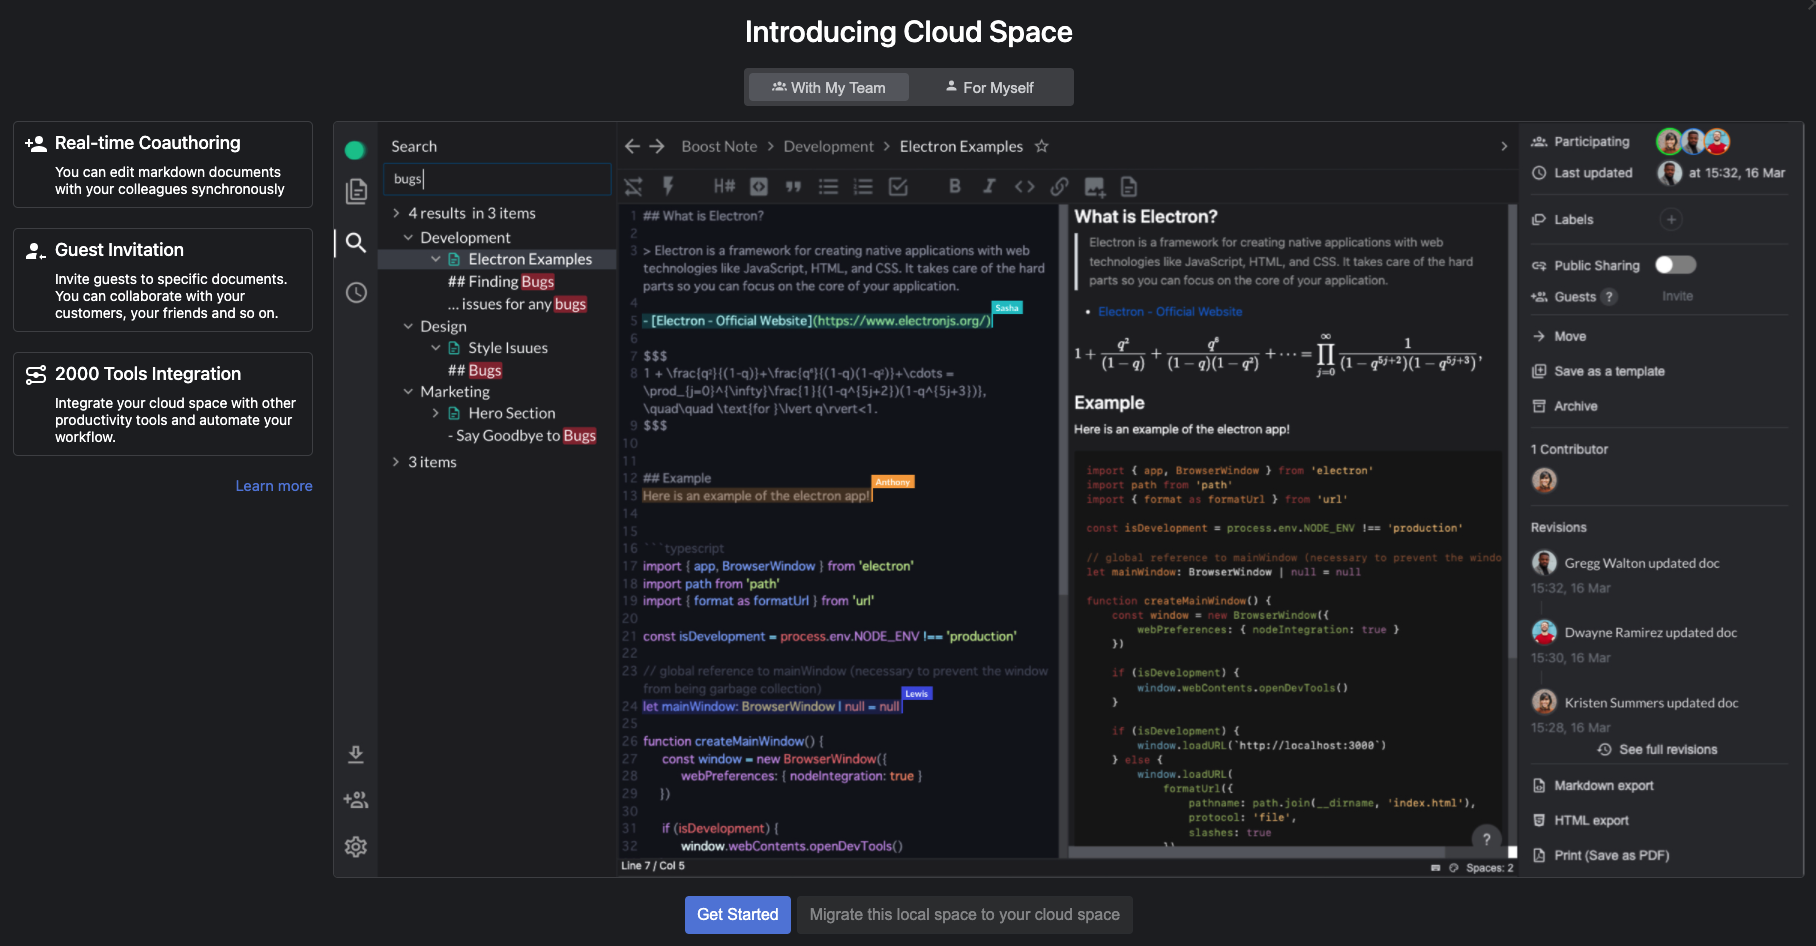1816x946 pixels.
Task: Click the search magnifier icon in the sidebar
Action: (x=356, y=242)
